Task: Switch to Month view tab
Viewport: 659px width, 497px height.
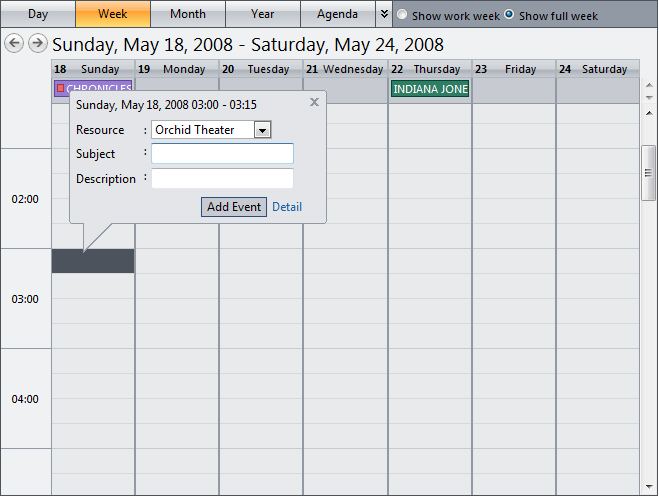Action: pos(188,14)
